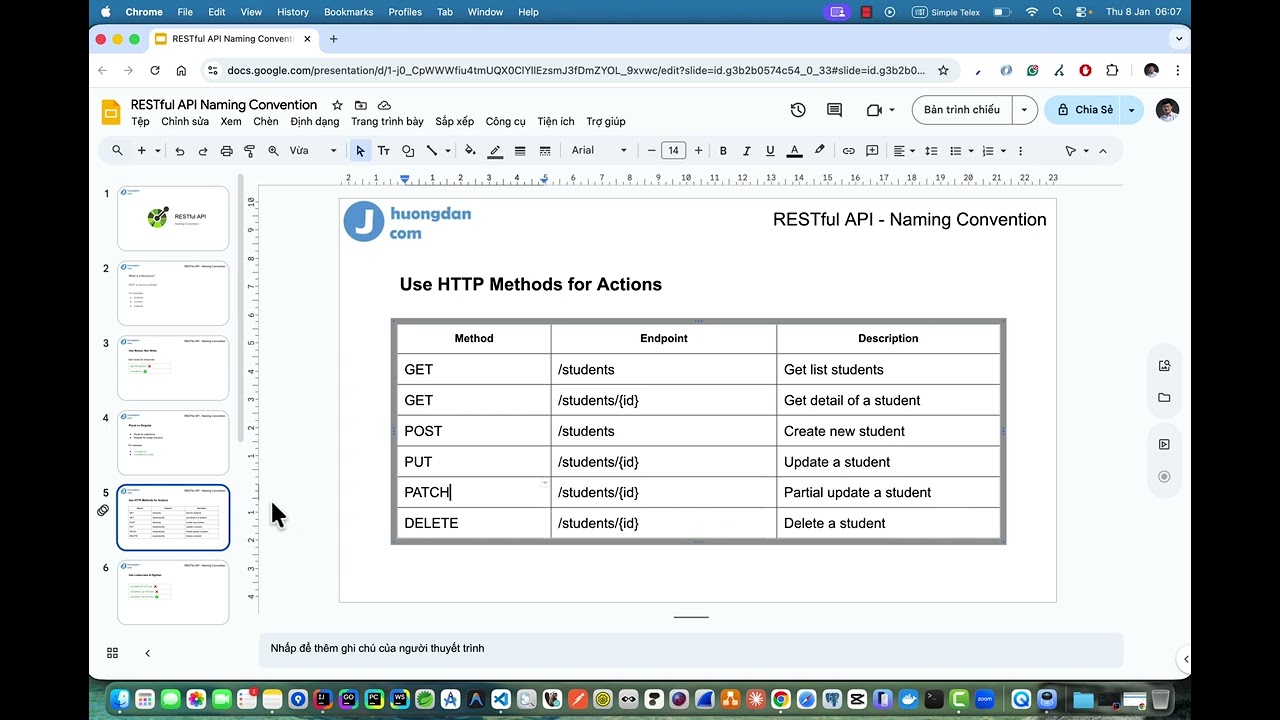Image resolution: width=1280 pixels, height=720 pixels.
Task: Pick the border color pencil
Action: pyautogui.click(x=495, y=151)
